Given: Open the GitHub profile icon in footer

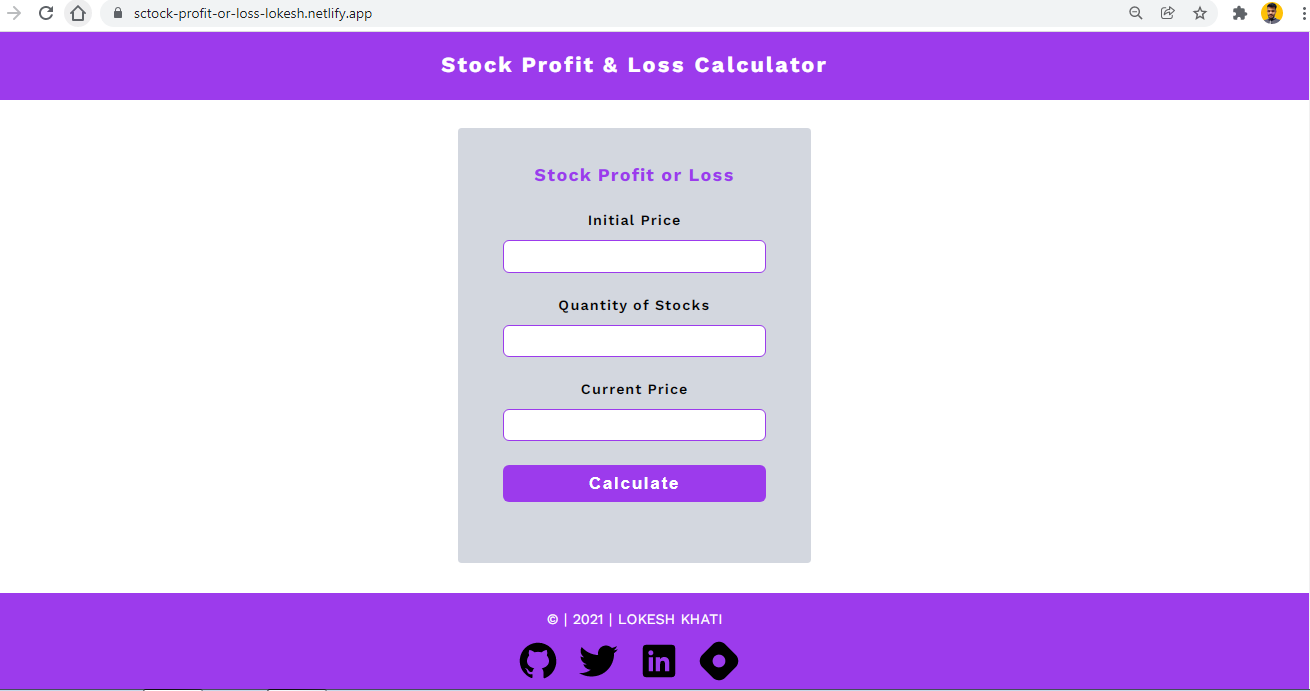Looking at the screenshot, I should 538,661.
